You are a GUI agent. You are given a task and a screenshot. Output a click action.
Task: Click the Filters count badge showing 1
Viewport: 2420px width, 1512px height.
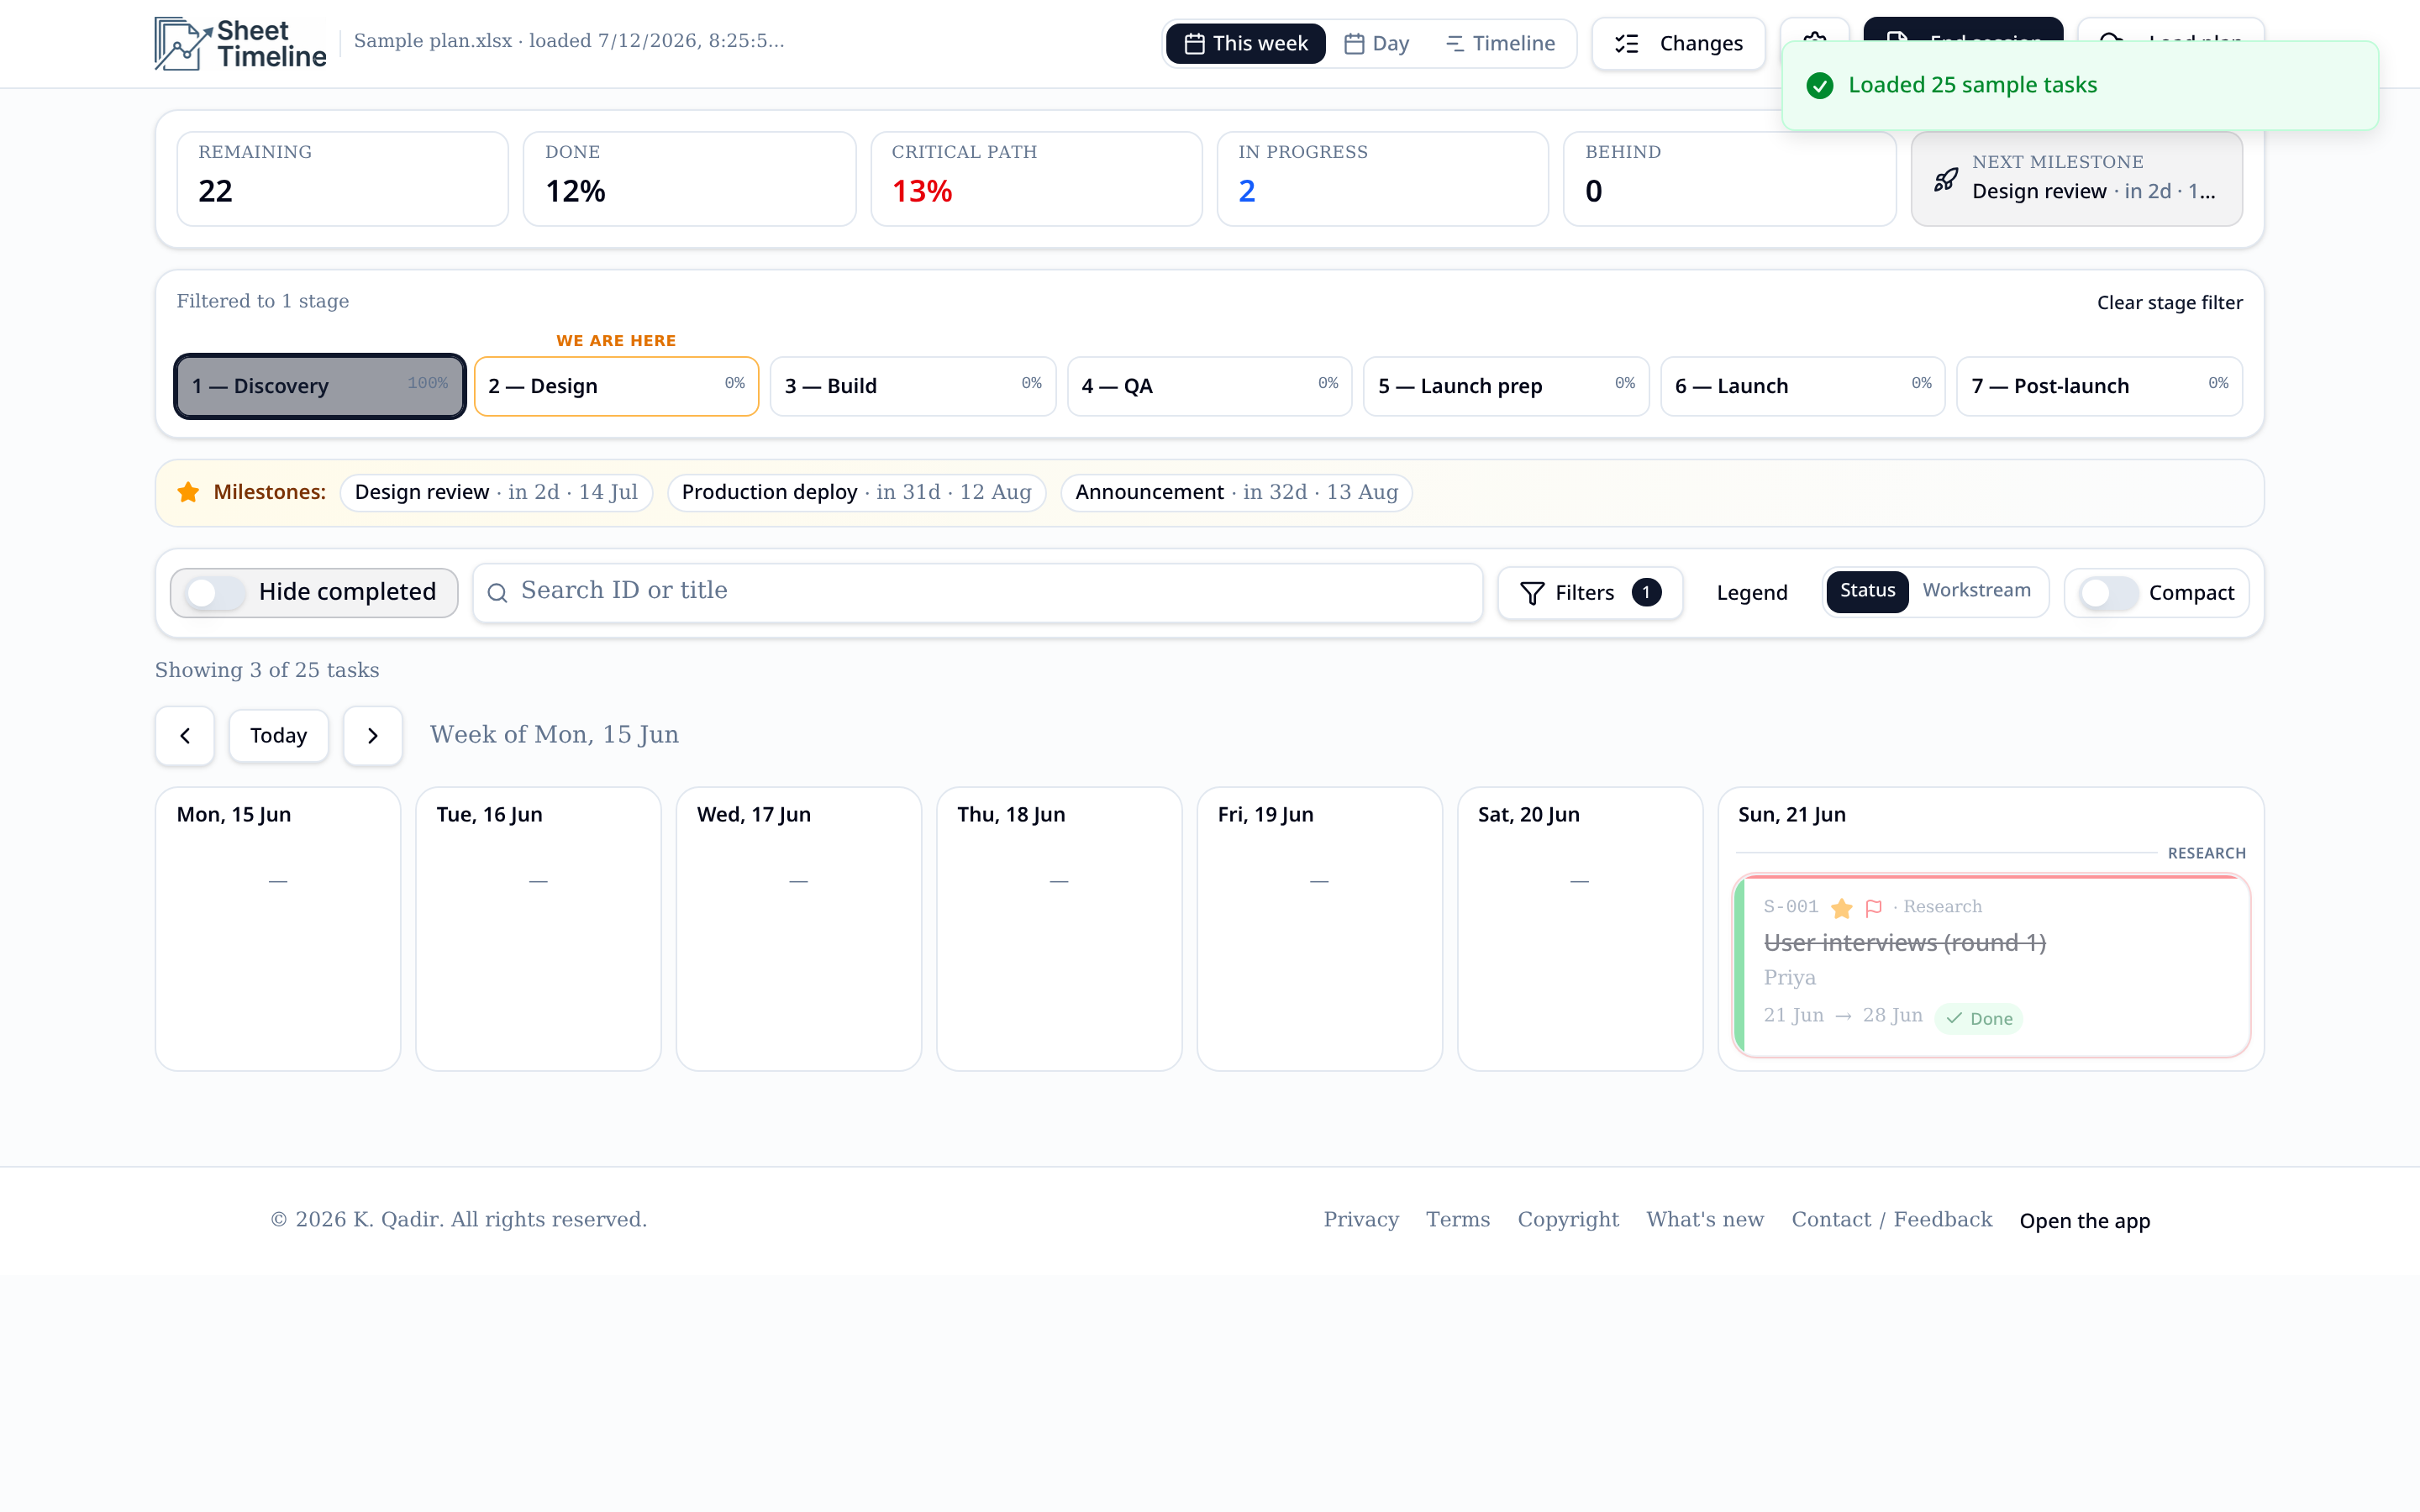(1646, 593)
